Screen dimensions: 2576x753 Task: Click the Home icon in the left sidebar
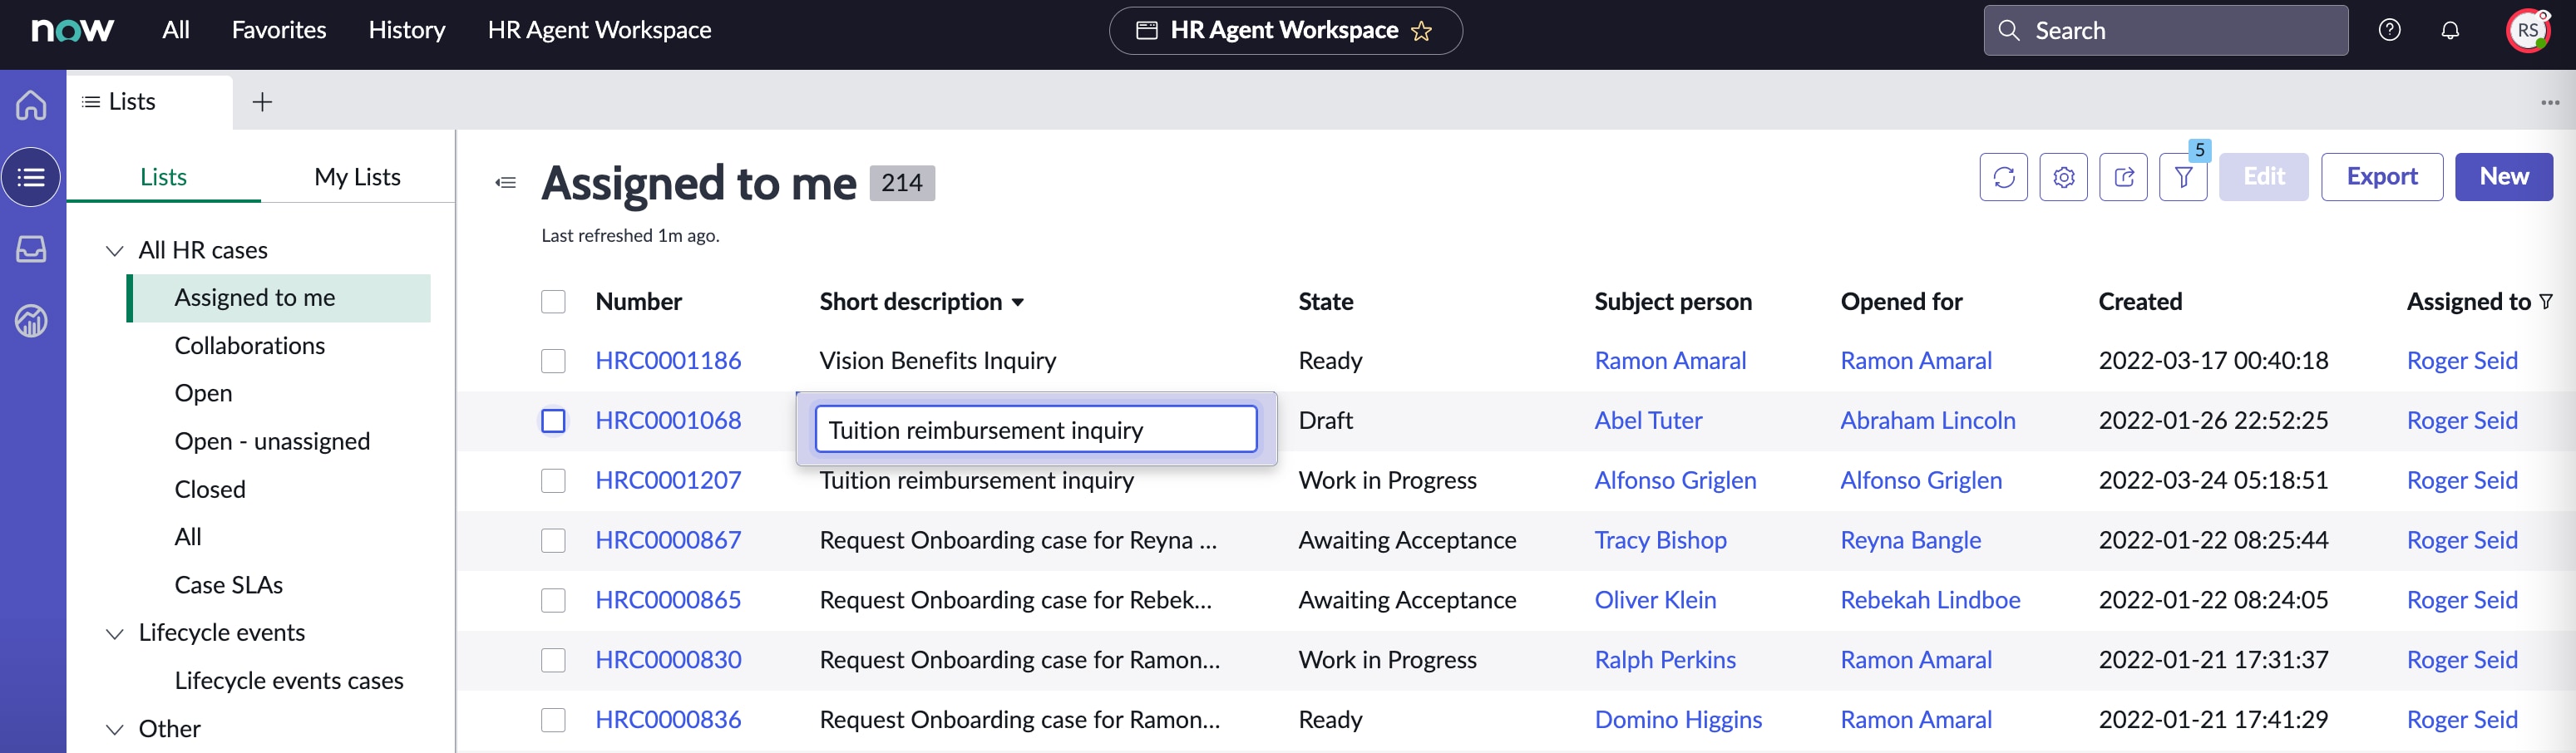pos(31,105)
